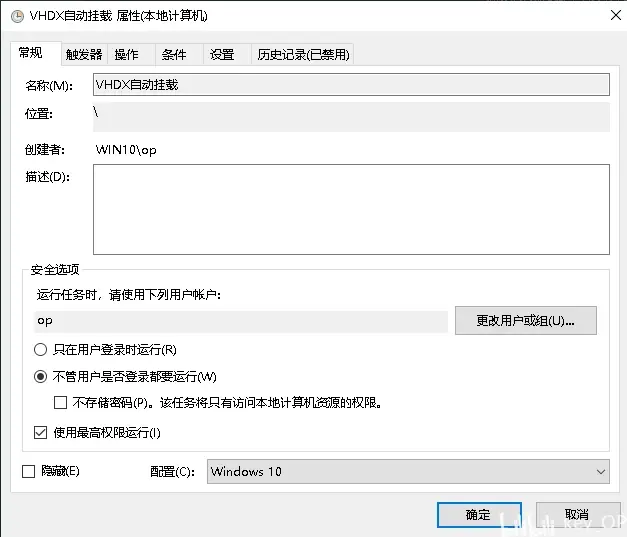Open the 操作 tab
Screen dimensions: 627x537
[132, 54]
